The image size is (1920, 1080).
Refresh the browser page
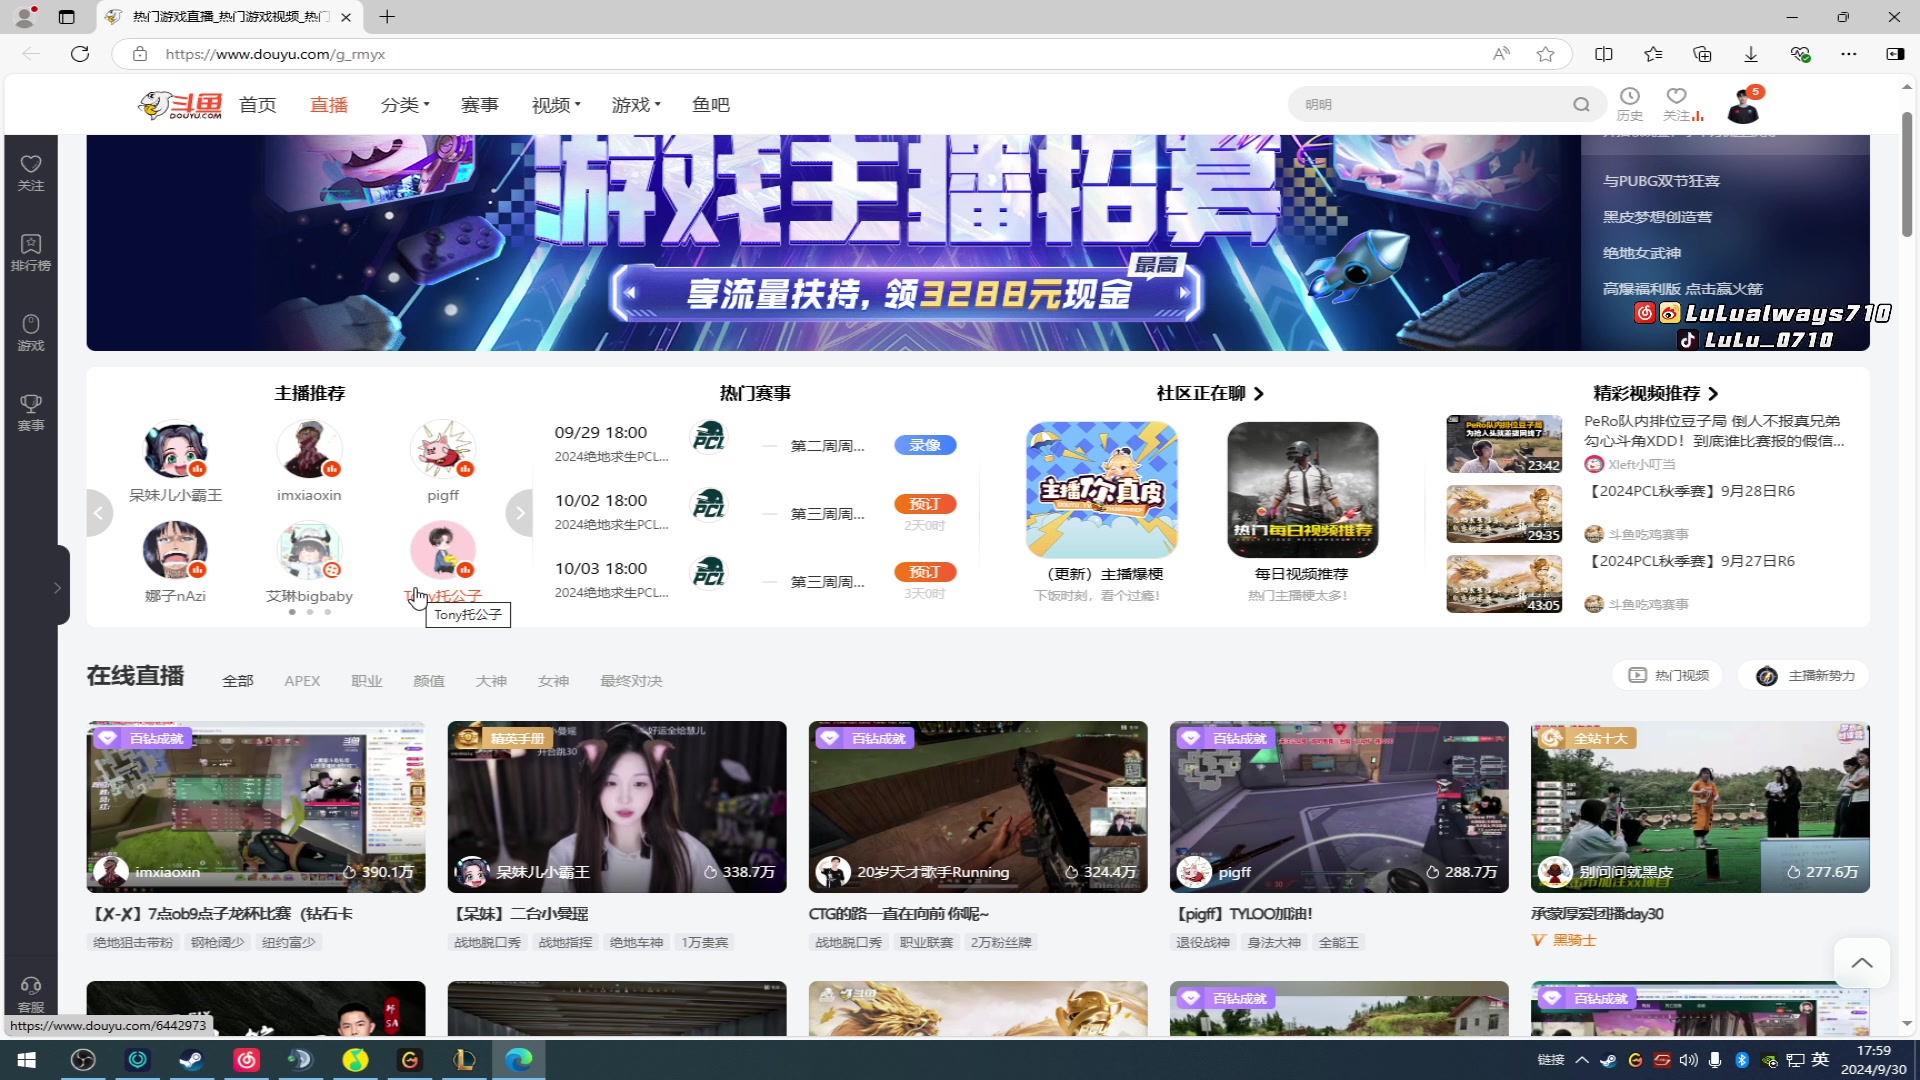click(x=80, y=54)
